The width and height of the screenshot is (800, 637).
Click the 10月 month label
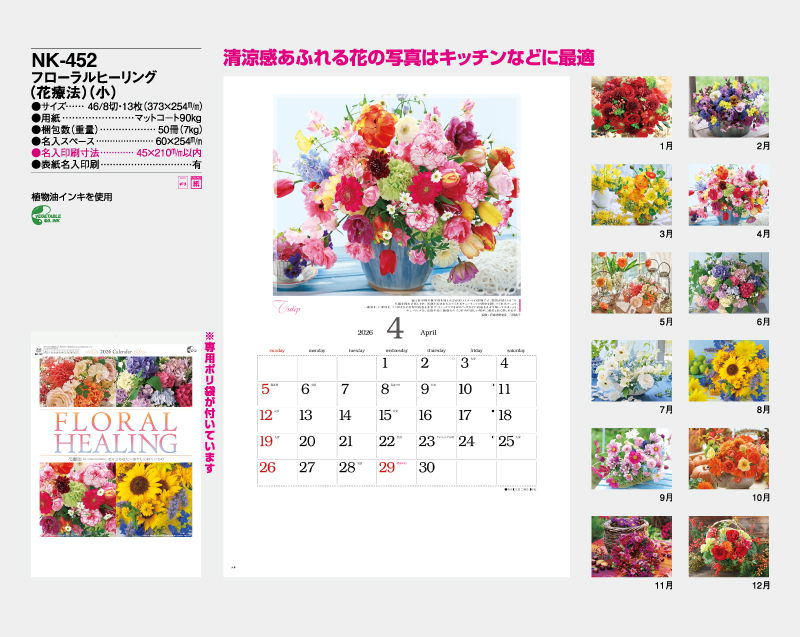(x=761, y=497)
